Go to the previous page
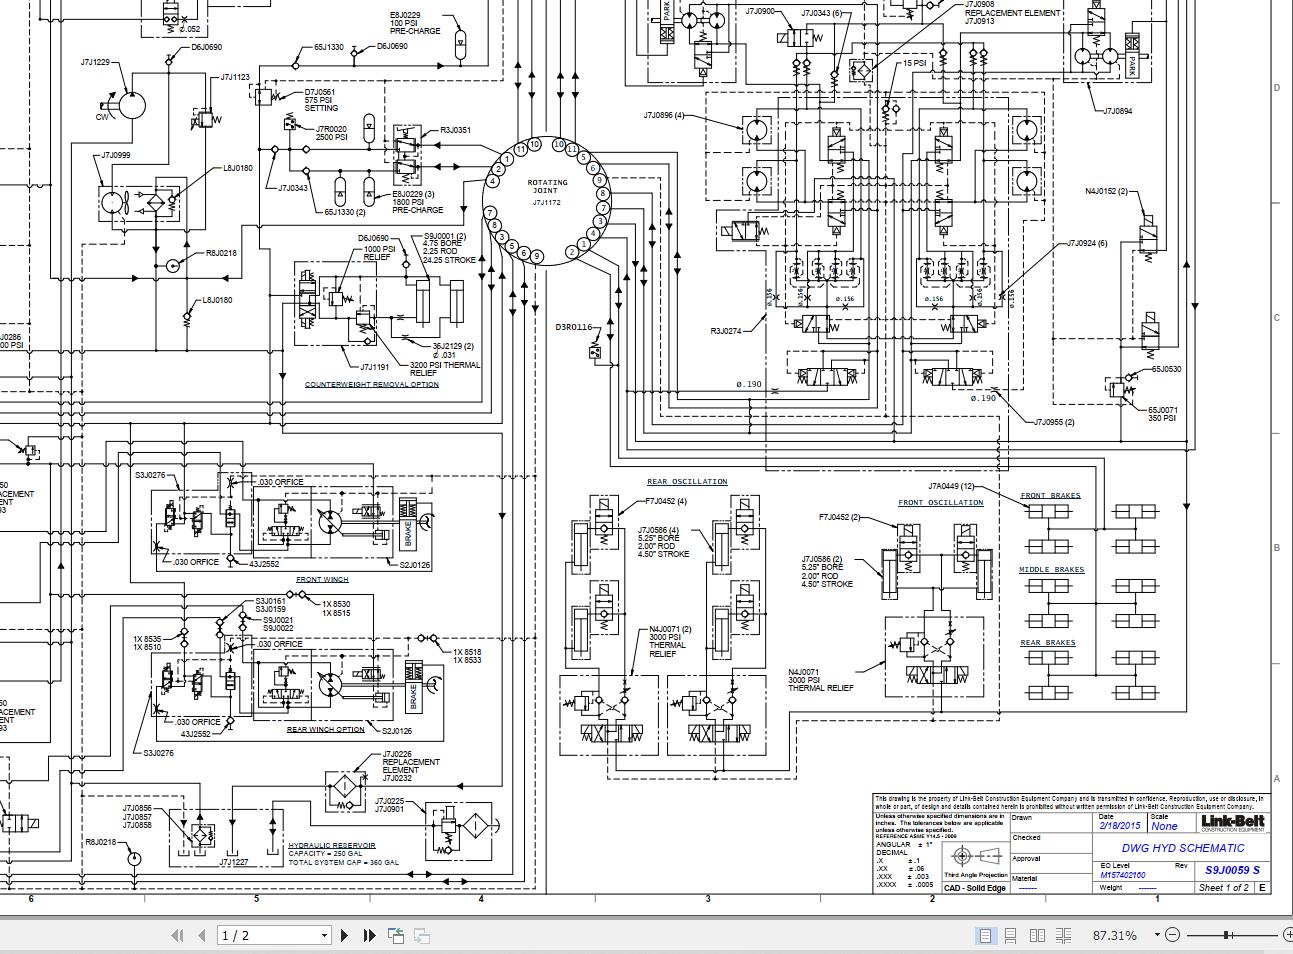 [202, 935]
